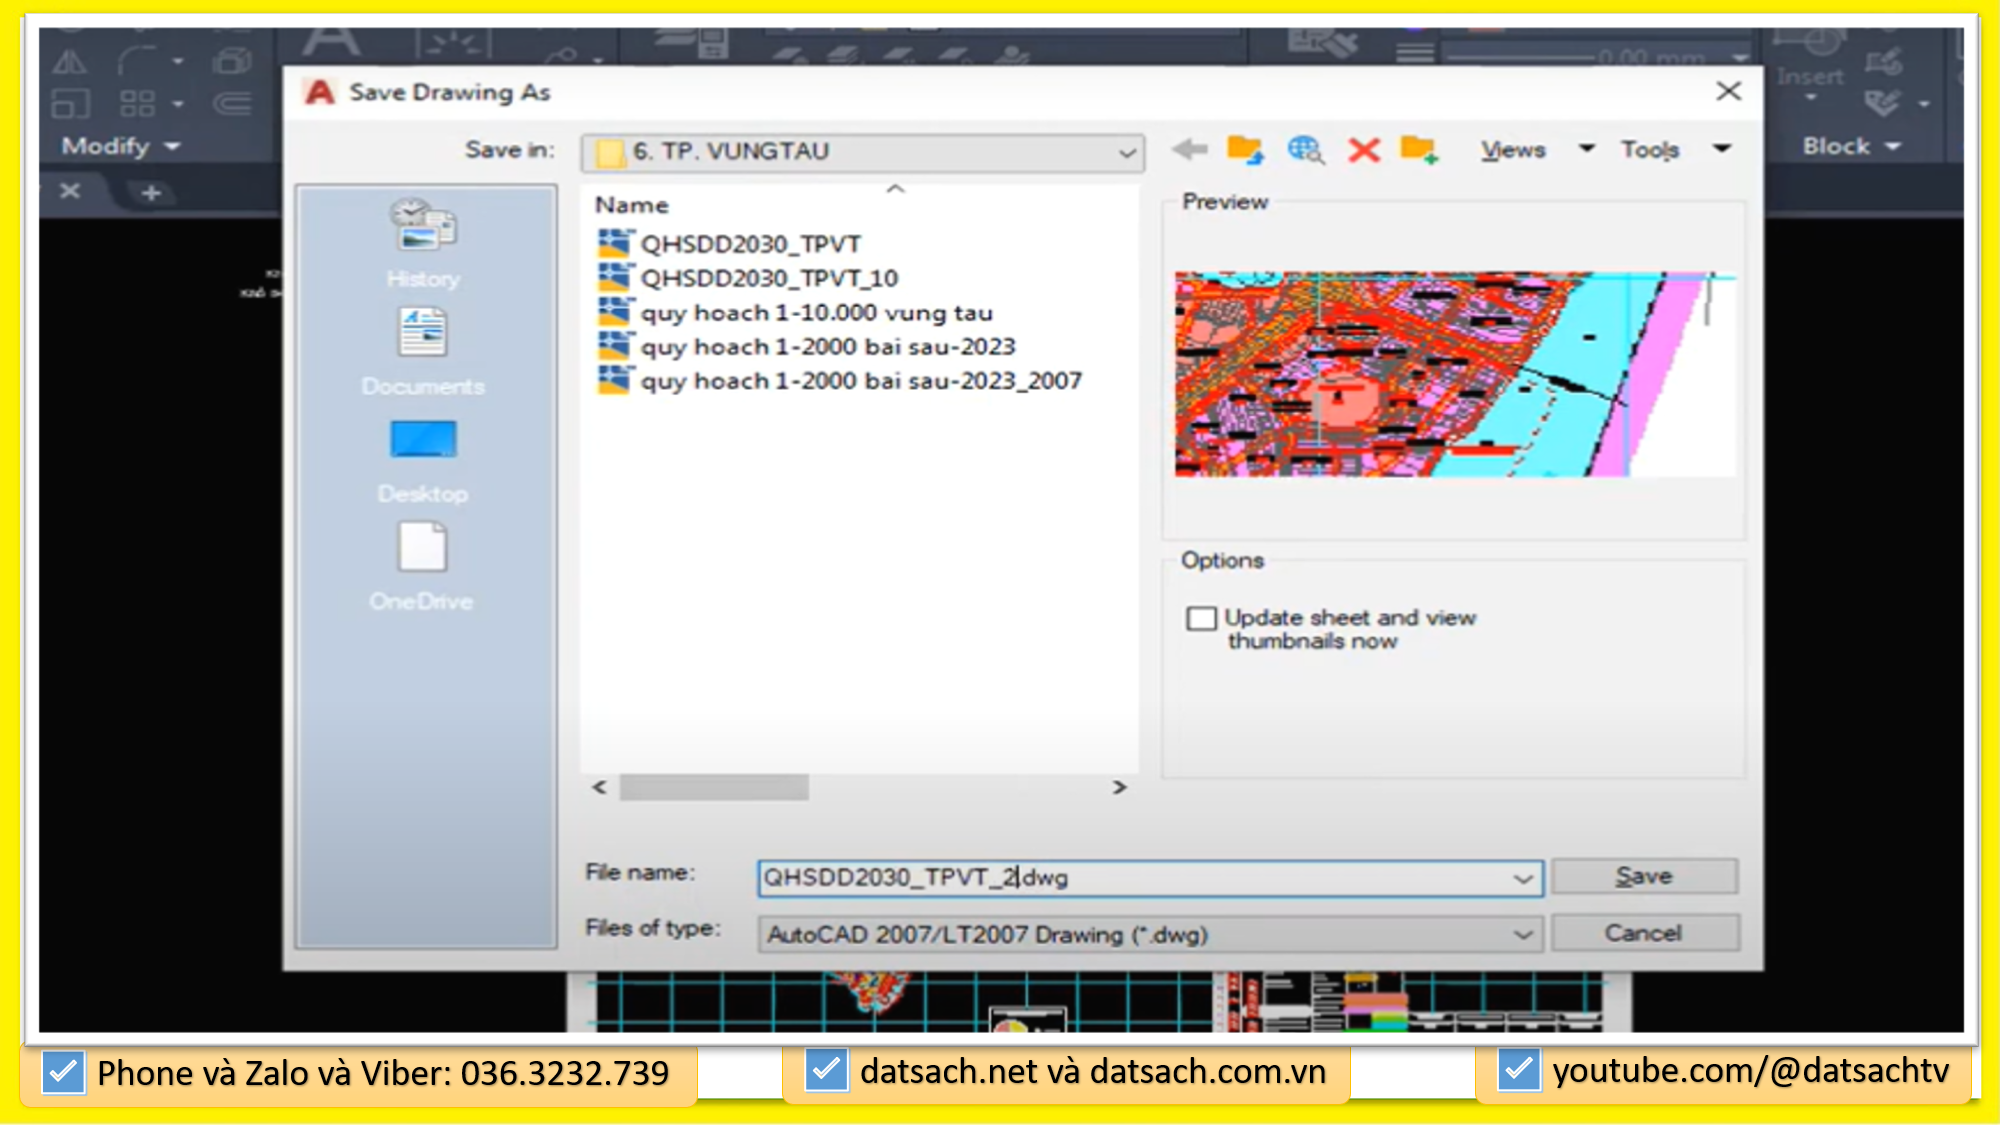Click the Cancel button

click(x=1643, y=932)
